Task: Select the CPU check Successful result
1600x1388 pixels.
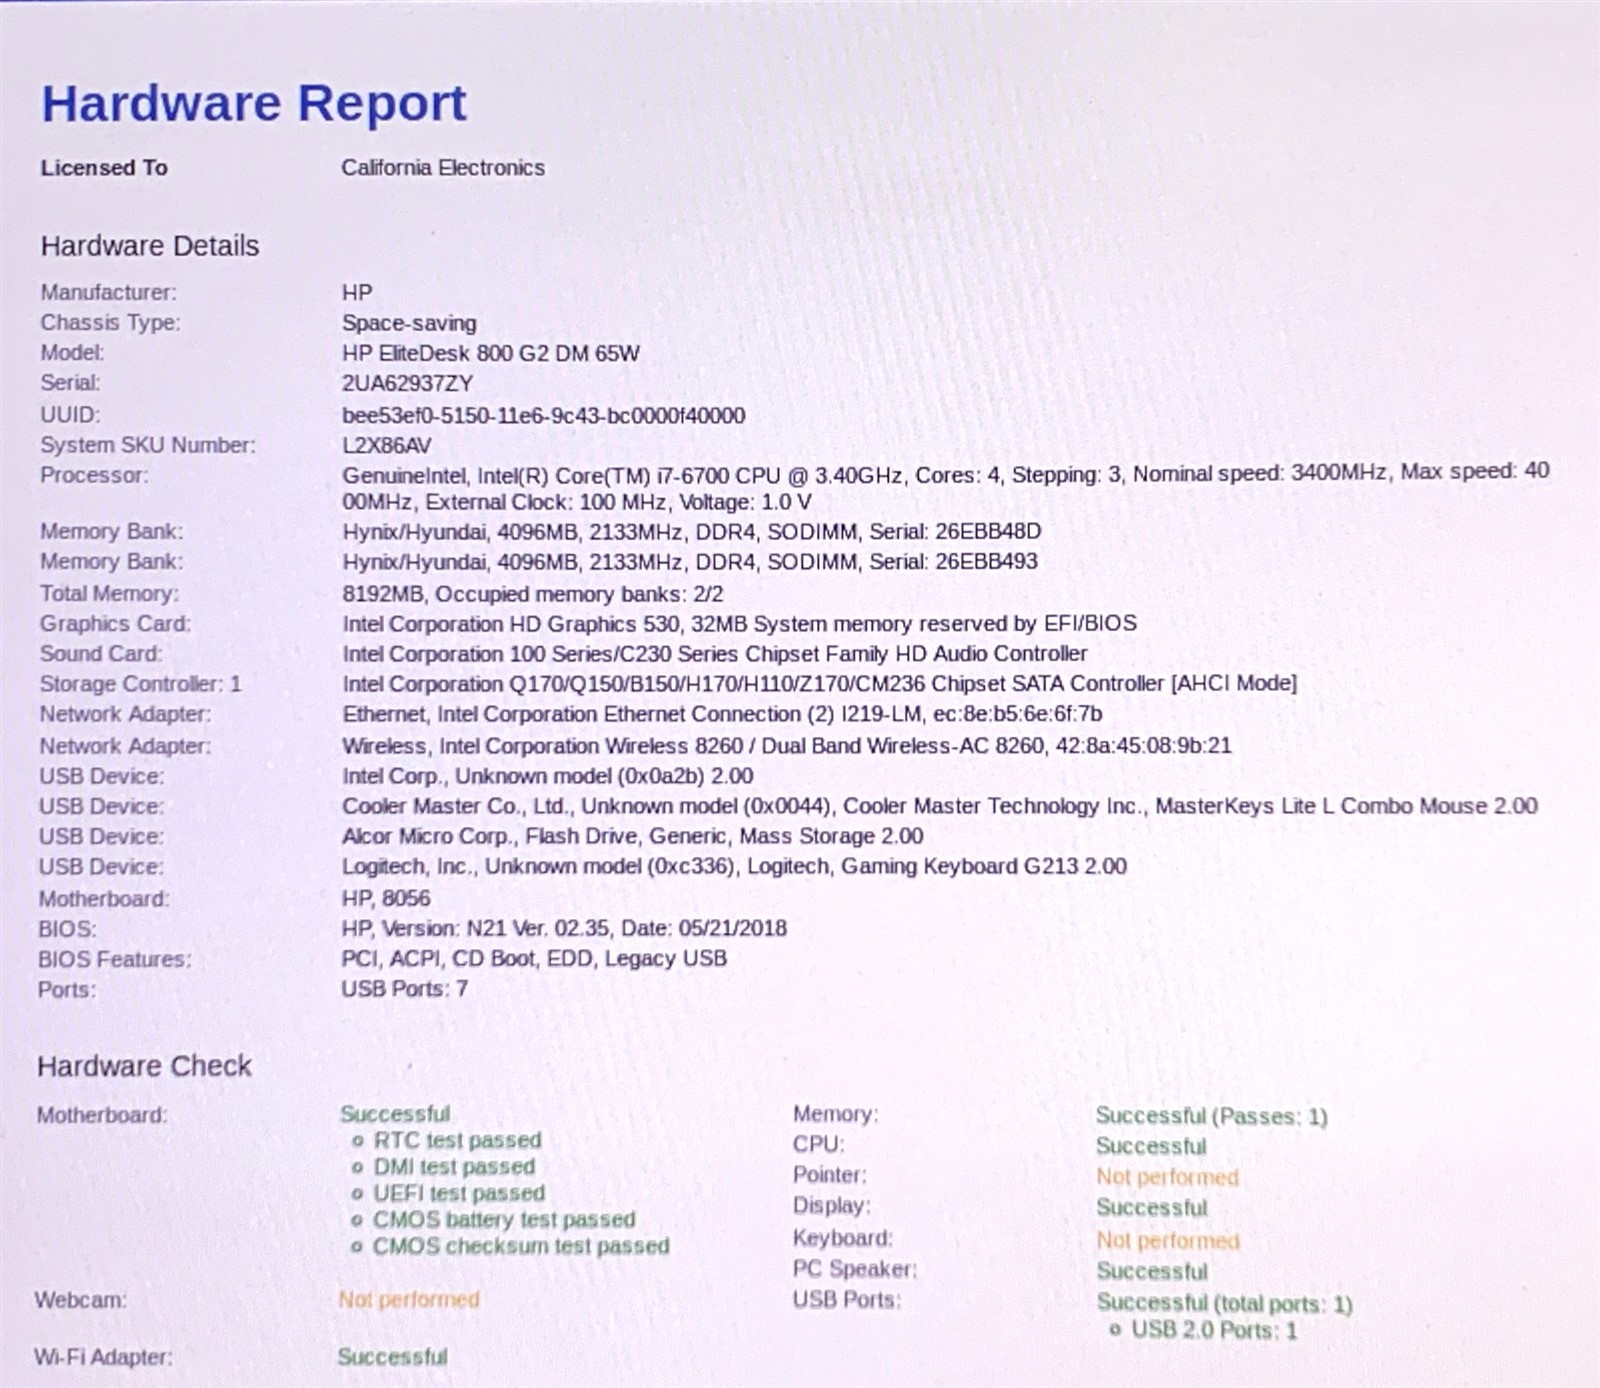Action: (1151, 1146)
